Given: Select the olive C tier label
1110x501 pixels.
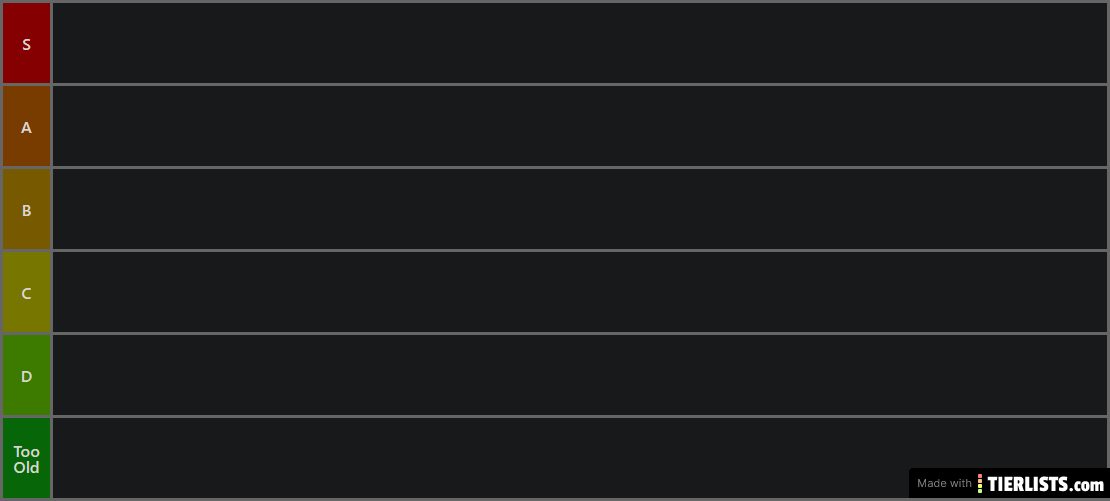Looking at the screenshot, I should pyautogui.click(x=26, y=293).
